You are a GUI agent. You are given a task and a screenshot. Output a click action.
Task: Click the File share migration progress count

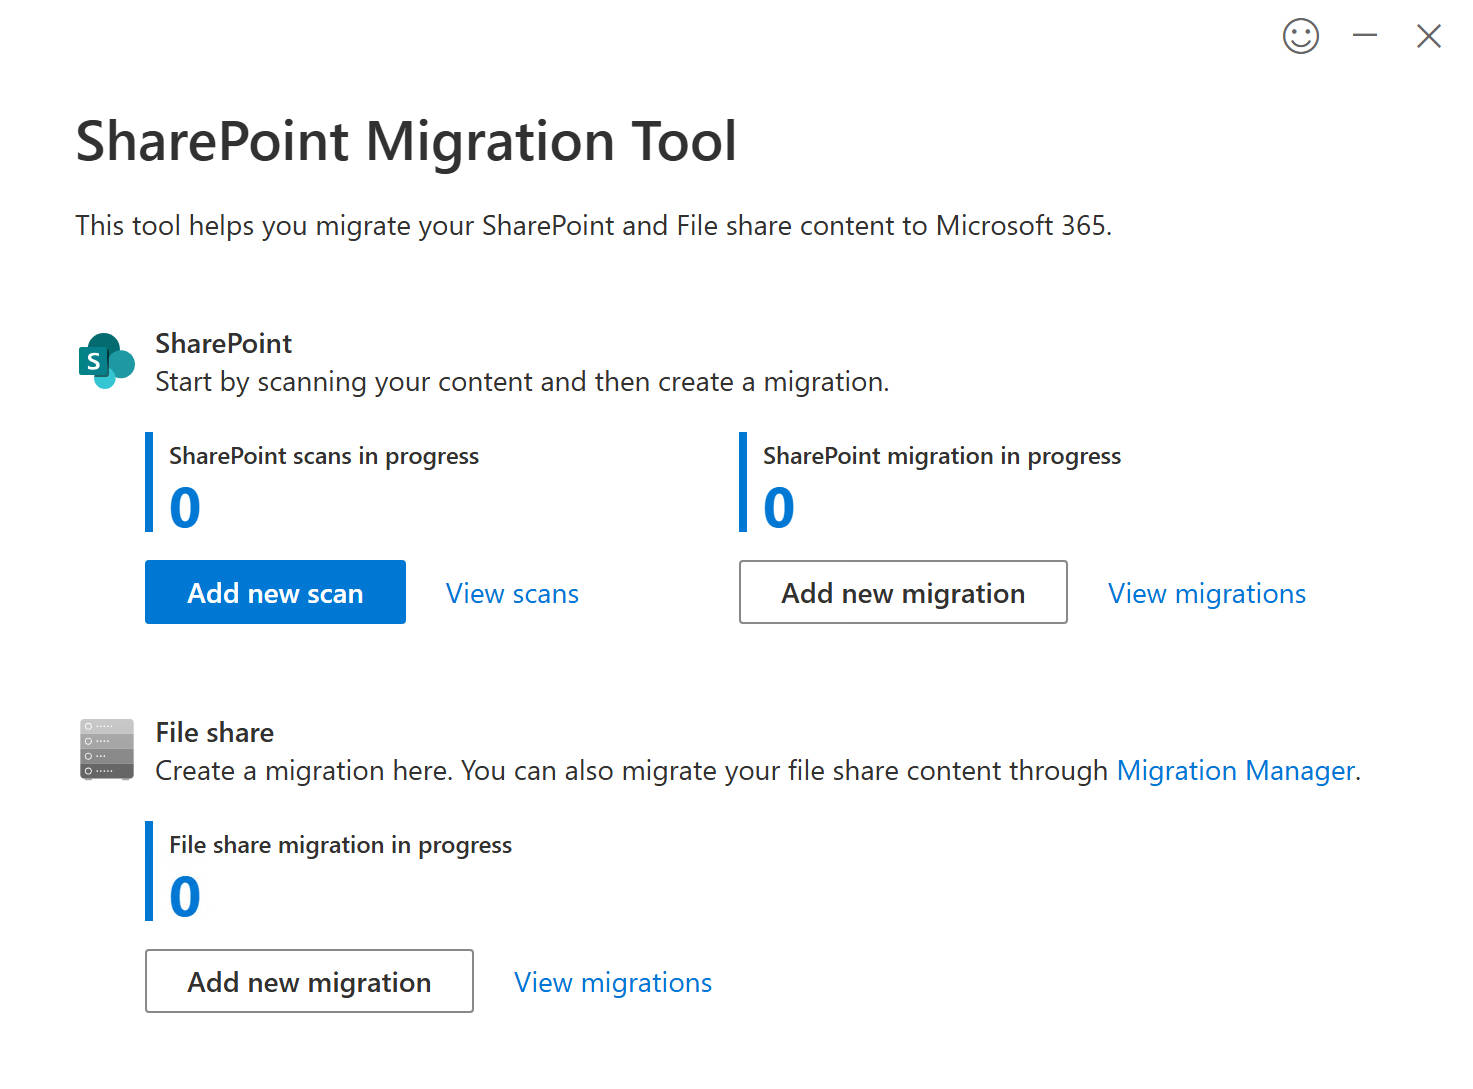click(x=185, y=897)
